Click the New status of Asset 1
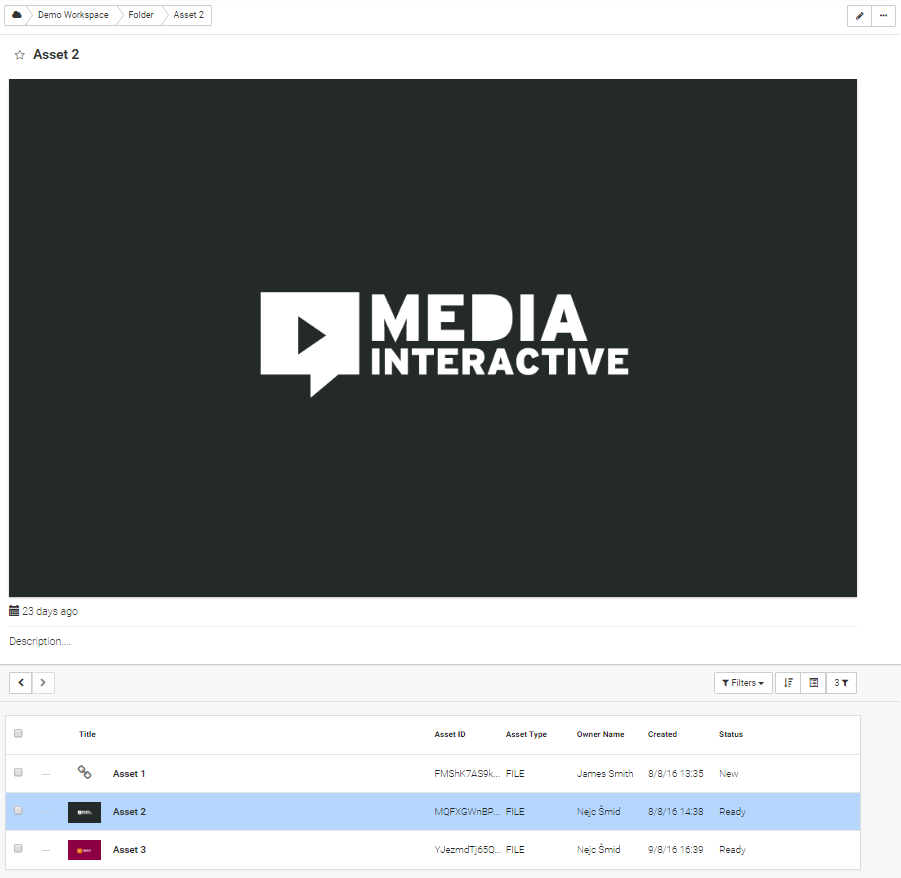Viewport: 901px width, 878px height. point(729,773)
